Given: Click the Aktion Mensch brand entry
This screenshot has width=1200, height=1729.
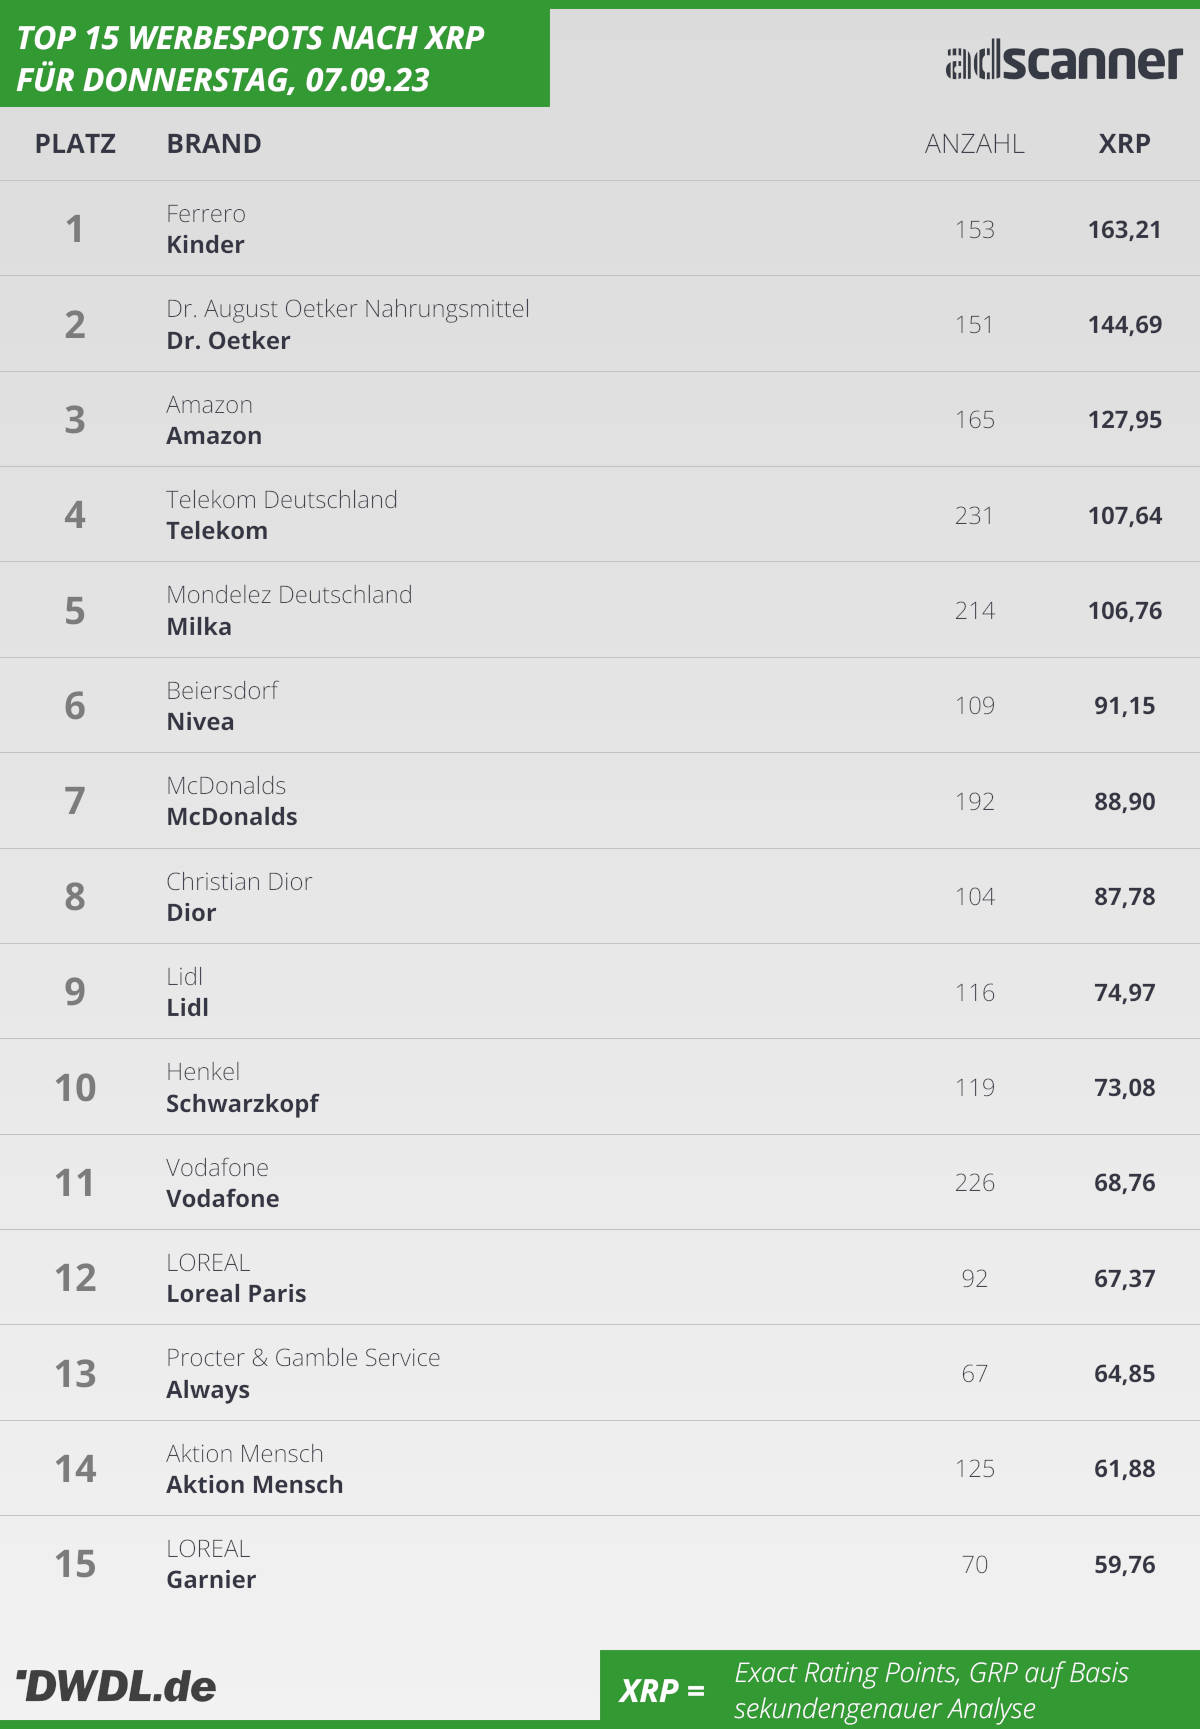Looking at the screenshot, I should pyautogui.click(x=254, y=1485).
